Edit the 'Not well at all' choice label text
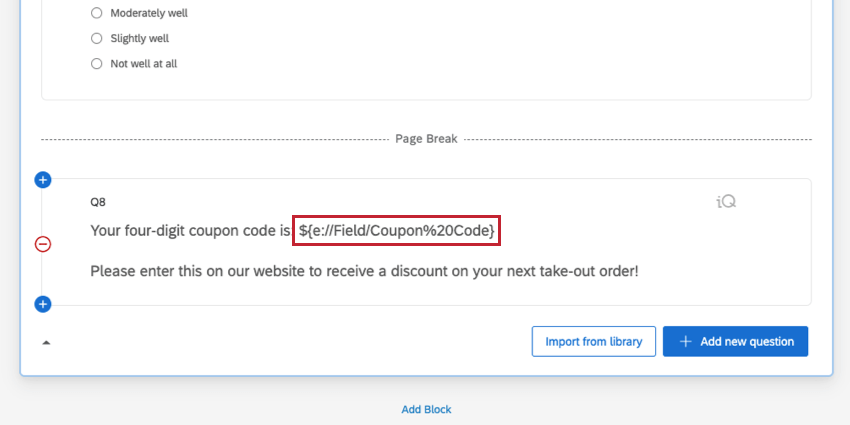Viewport: 850px width, 425px height. 144,63
